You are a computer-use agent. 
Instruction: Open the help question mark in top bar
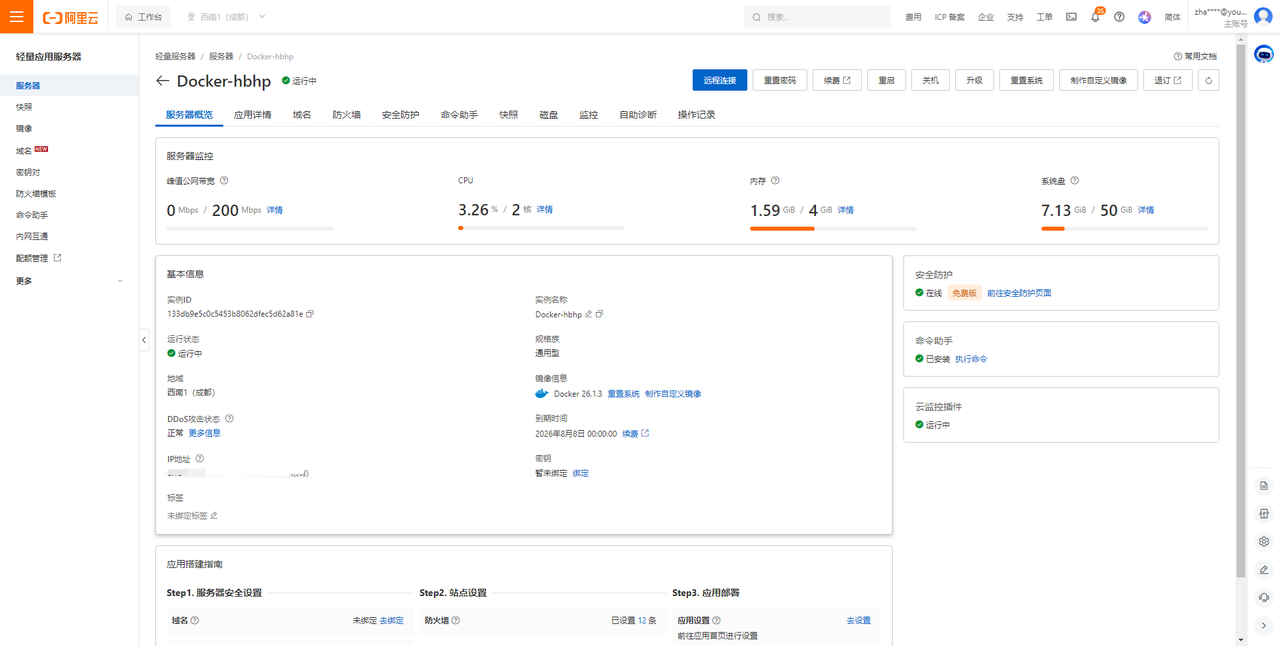click(x=1119, y=17)
